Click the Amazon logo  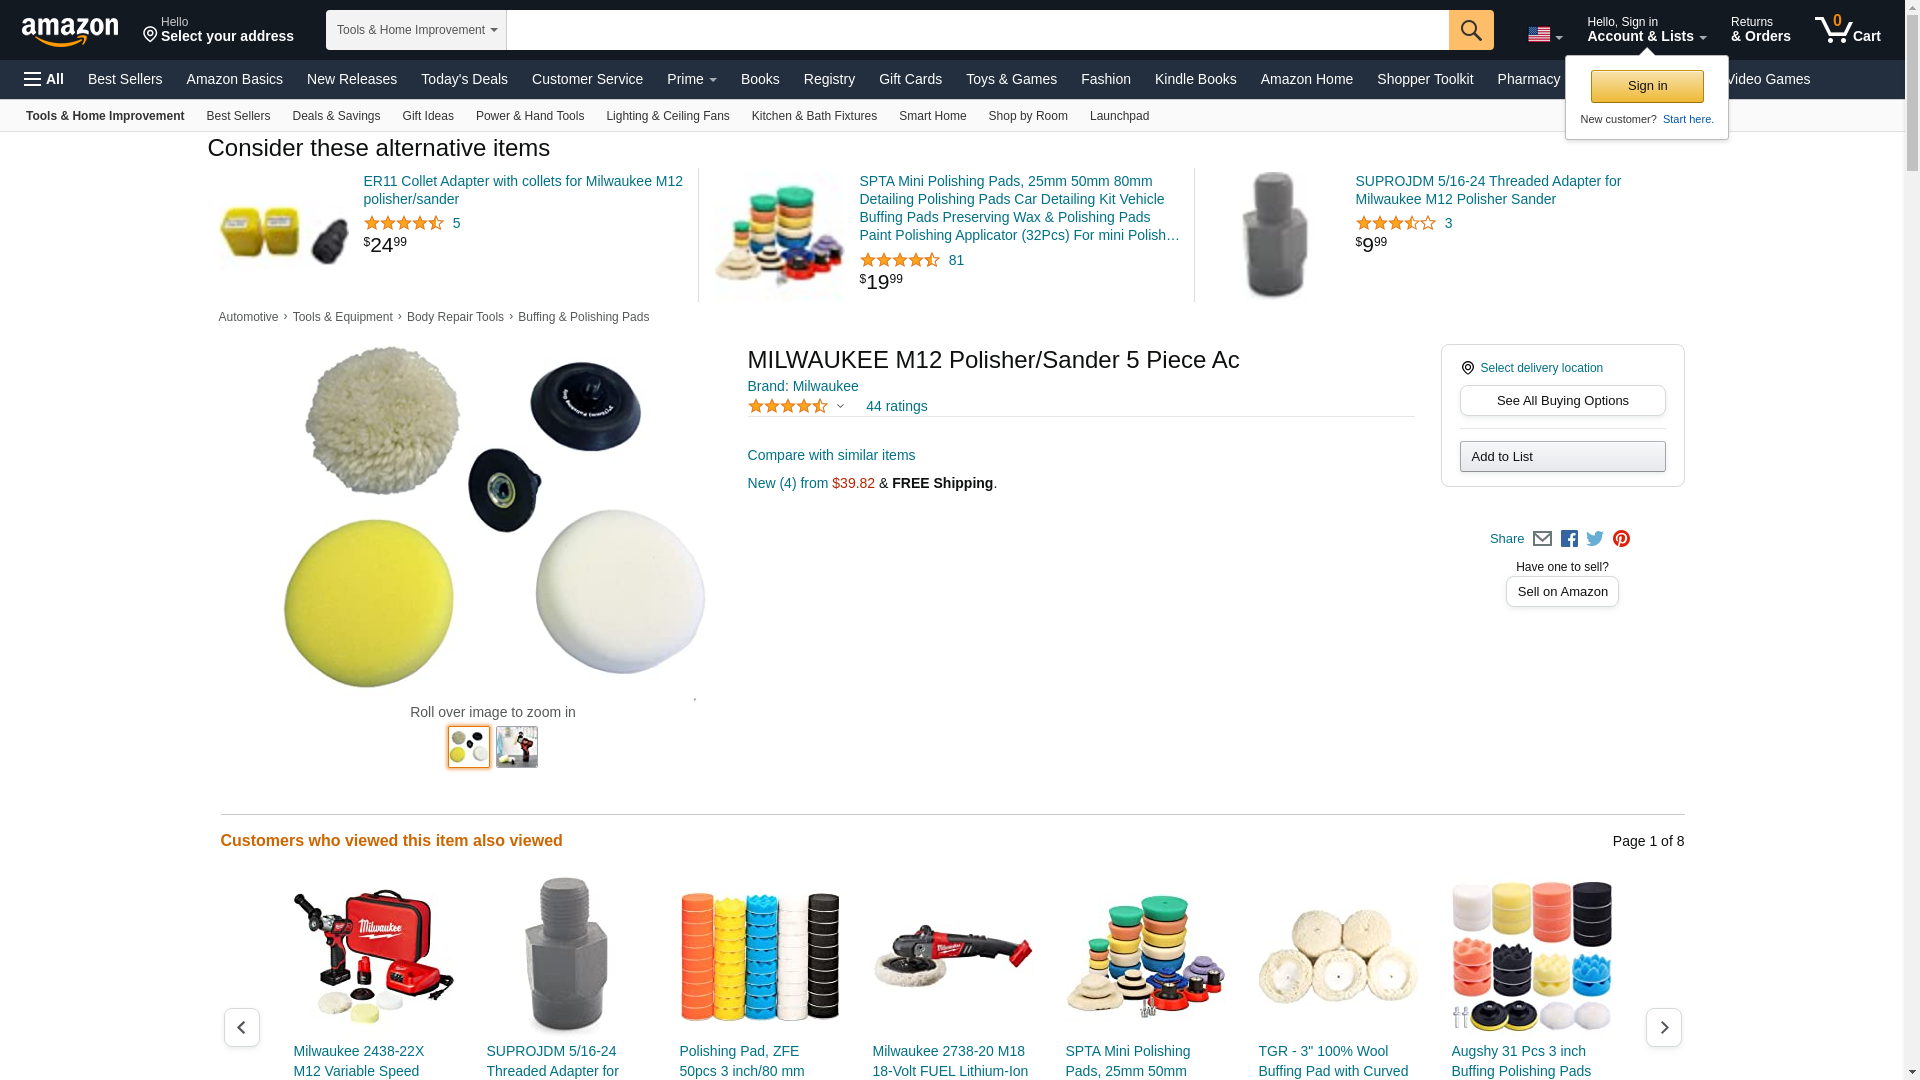pyautogui.click(x=70, y=31)
